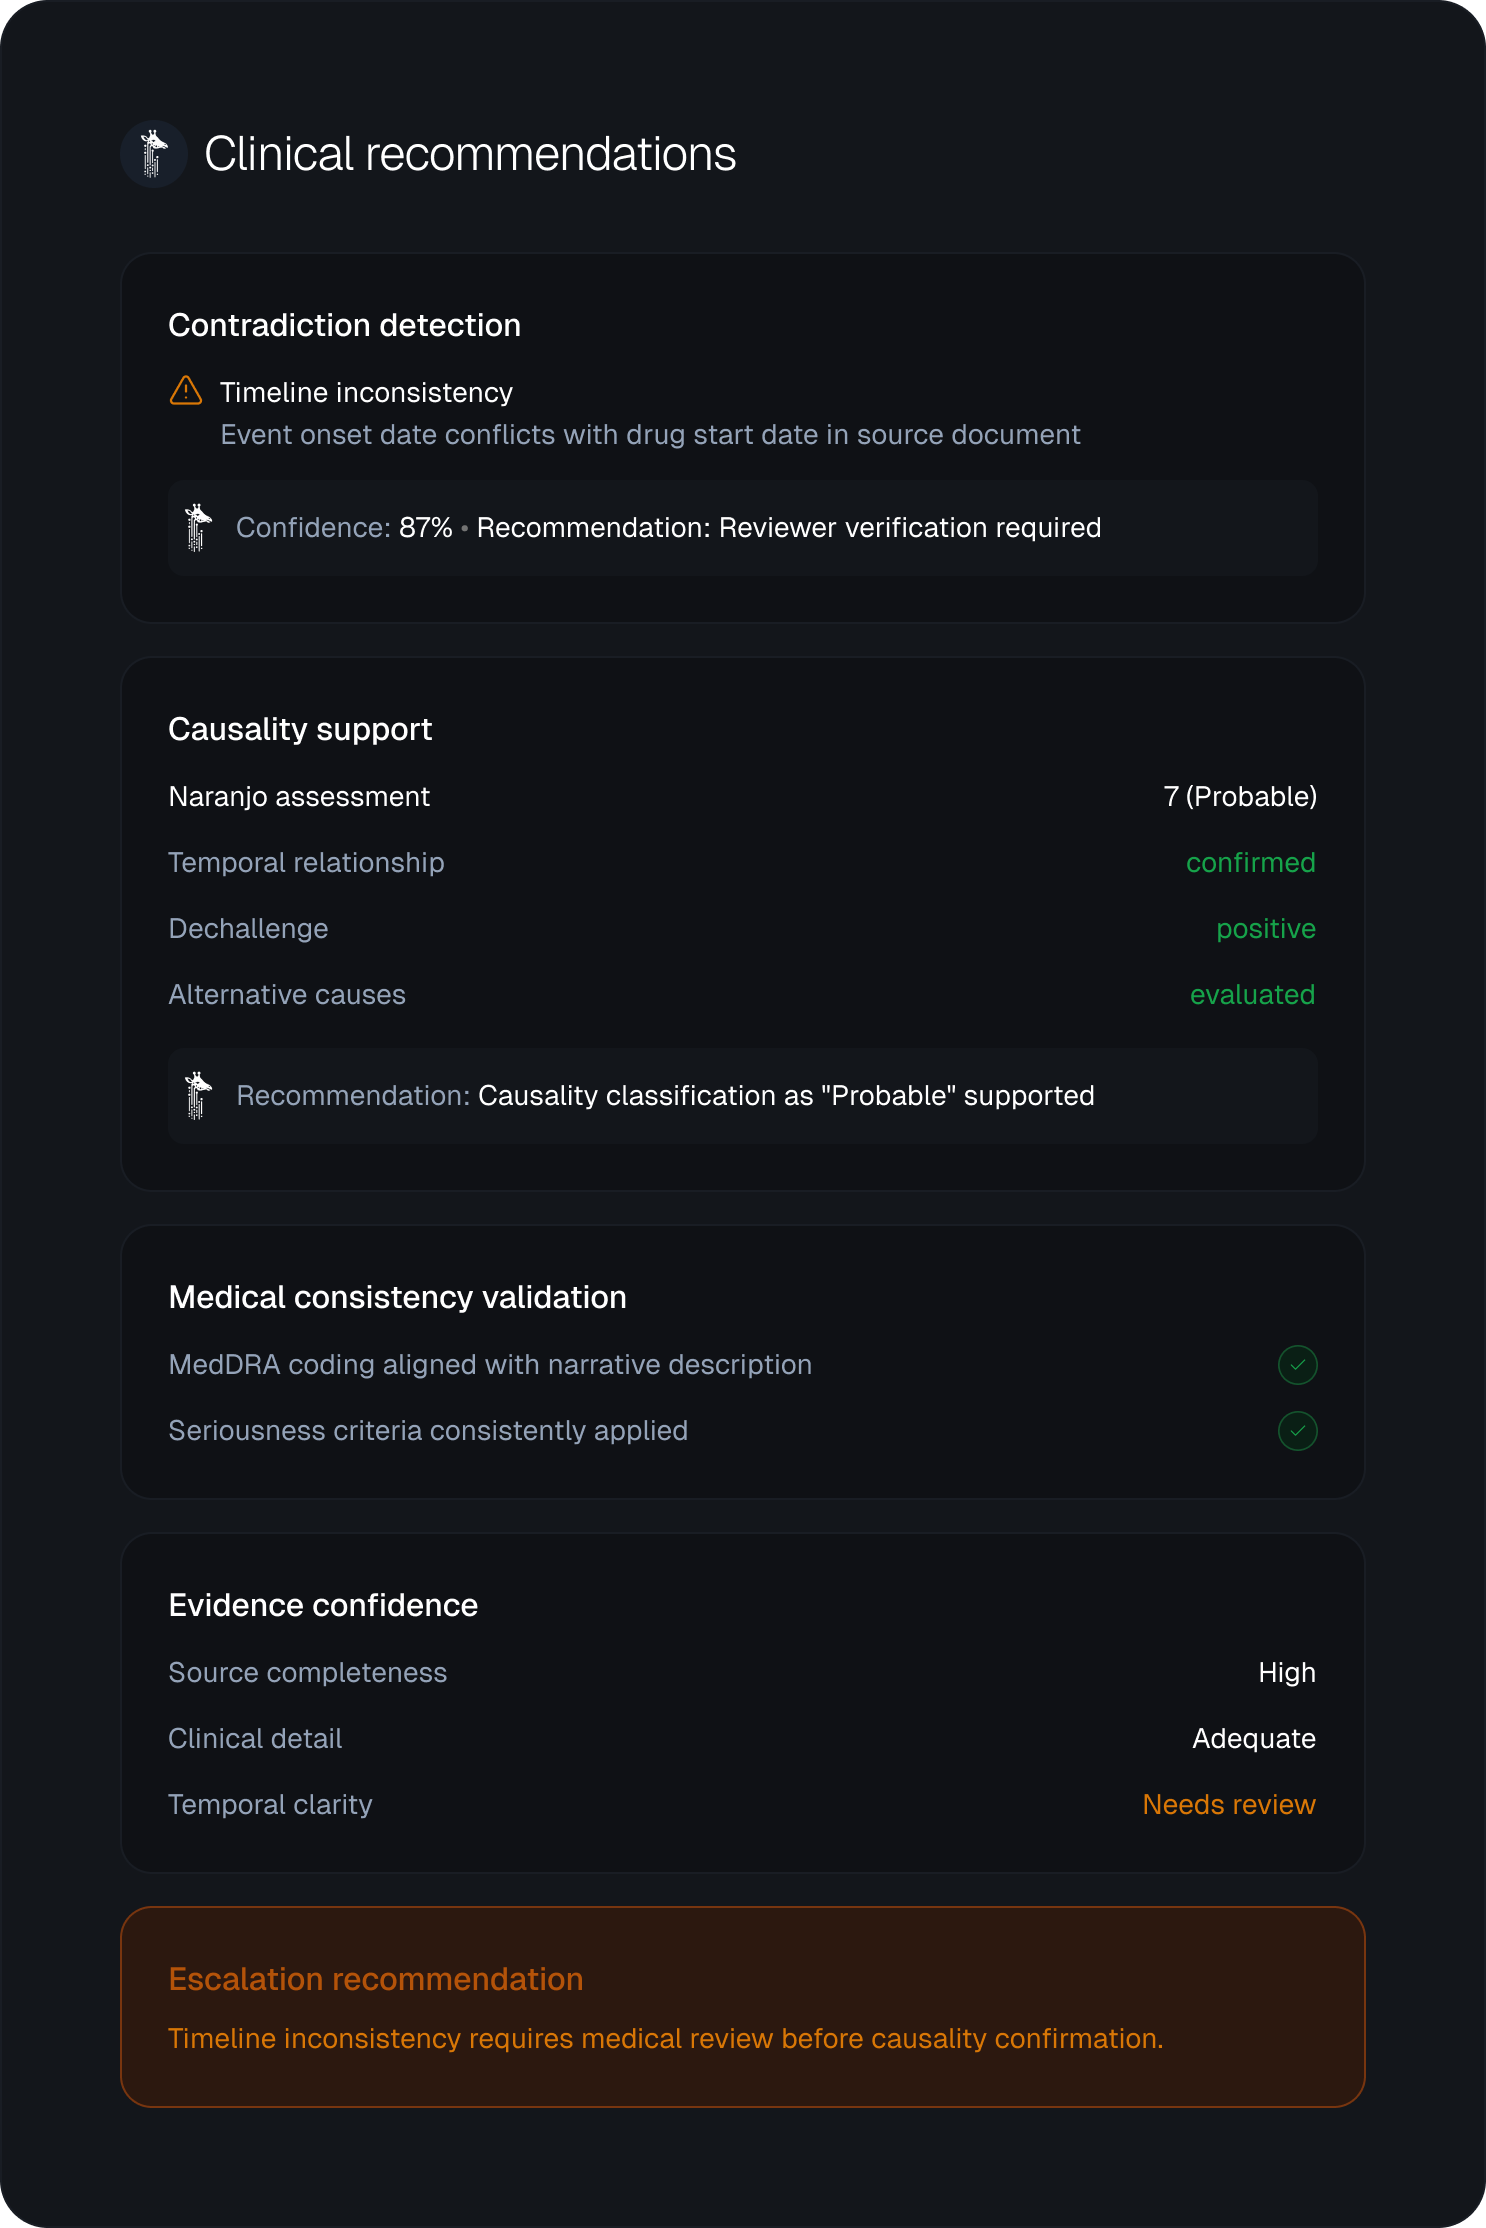1486x2228 pixels.
Task: Click the Contradiction detection card title
Action: click(344, 326)
